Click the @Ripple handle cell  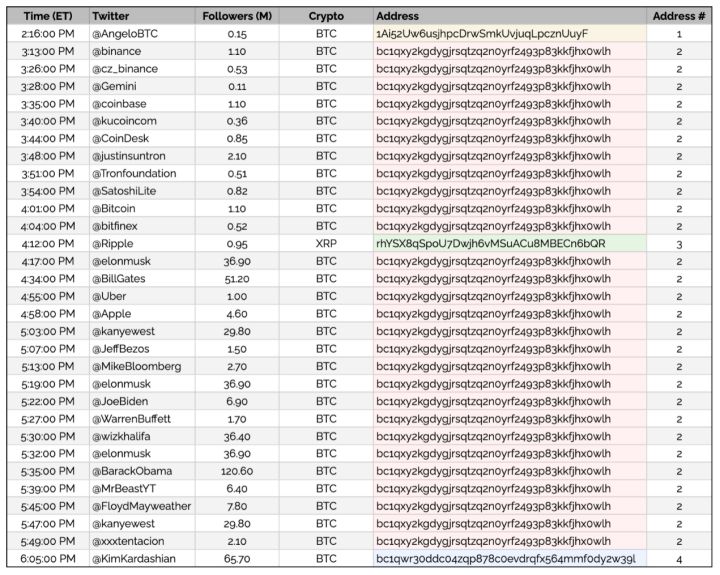coord(117,244)
